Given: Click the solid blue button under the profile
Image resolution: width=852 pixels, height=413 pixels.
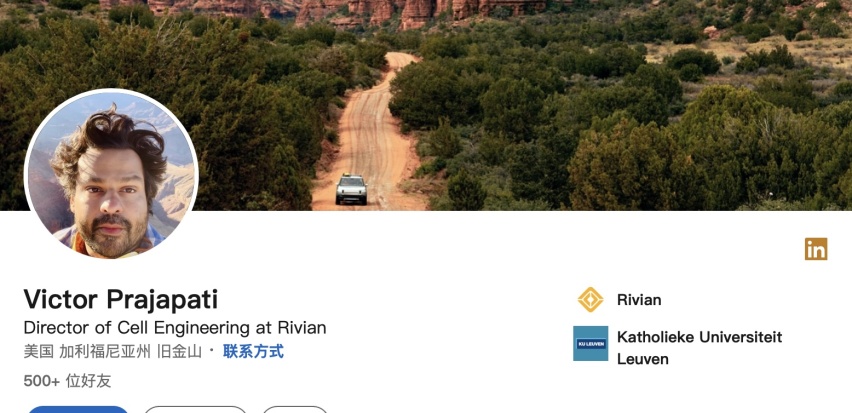Looking at the screenshot, I should pyautogui.click(x=78, y=409).
